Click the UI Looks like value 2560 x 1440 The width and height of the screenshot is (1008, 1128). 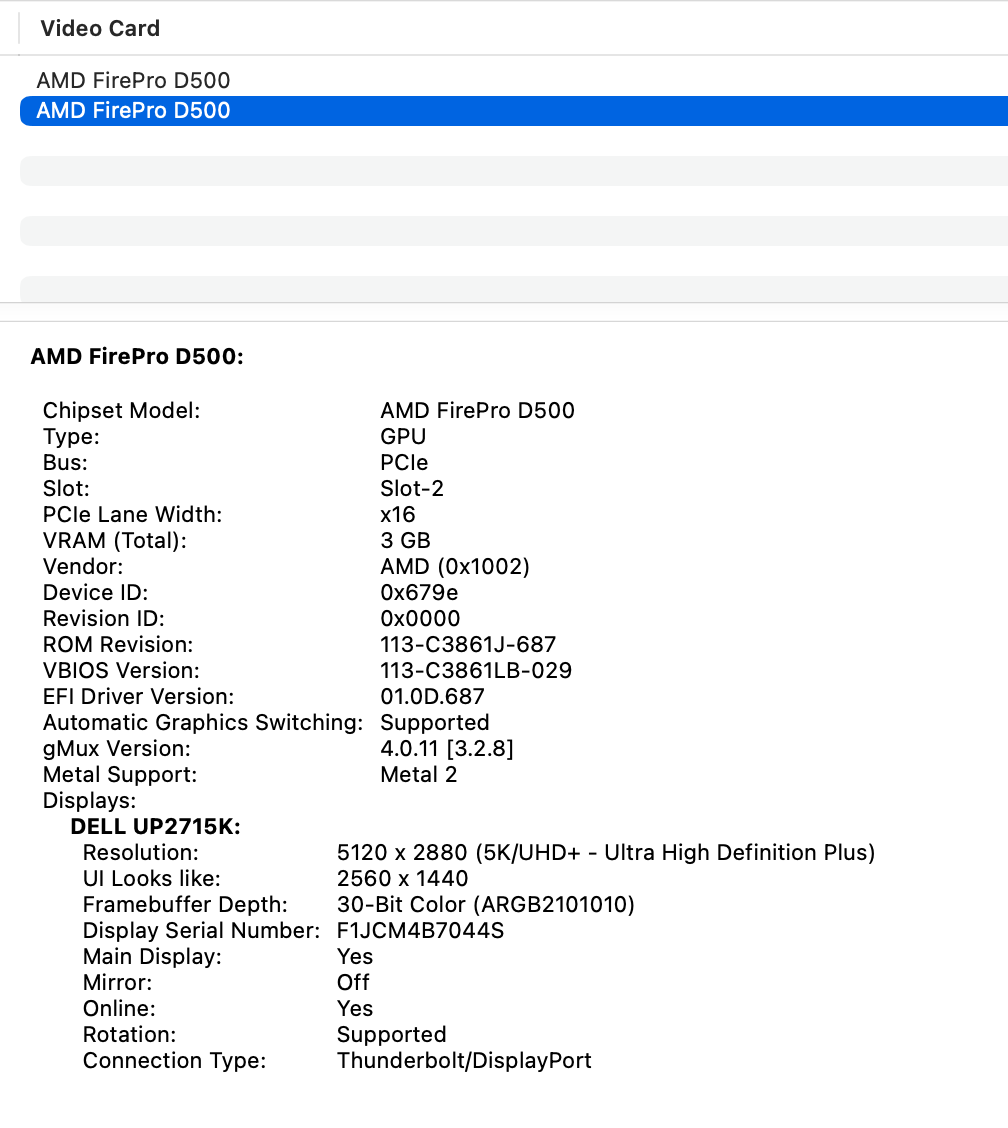pos(402,878)
